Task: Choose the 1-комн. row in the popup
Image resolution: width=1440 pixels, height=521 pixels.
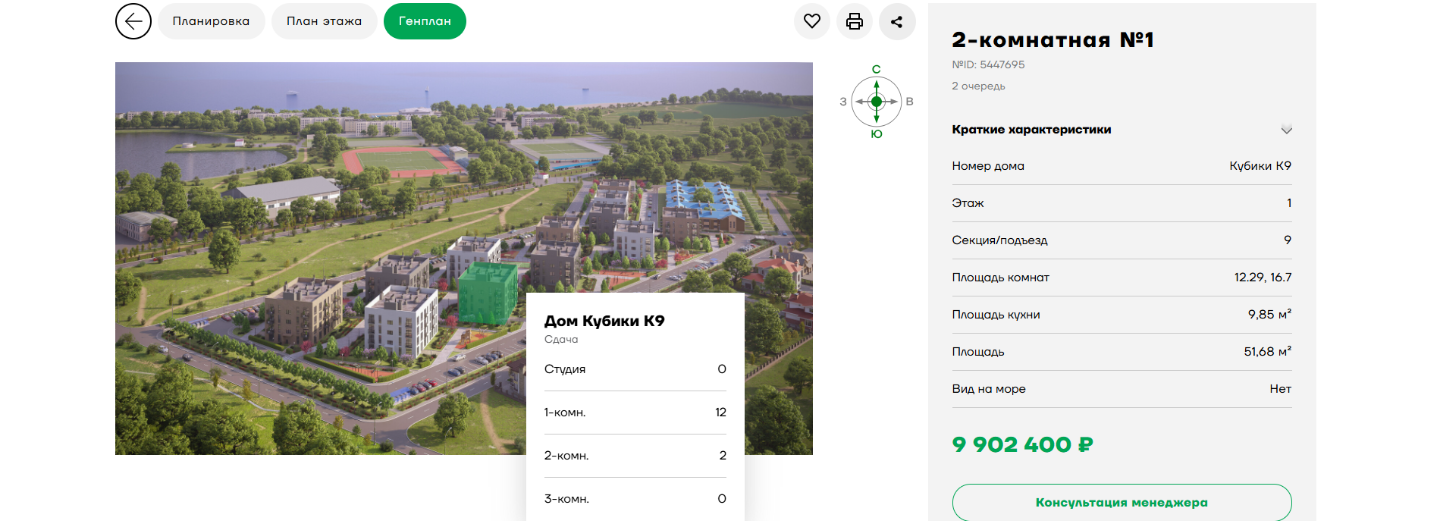Action: (x=635, y=412)
